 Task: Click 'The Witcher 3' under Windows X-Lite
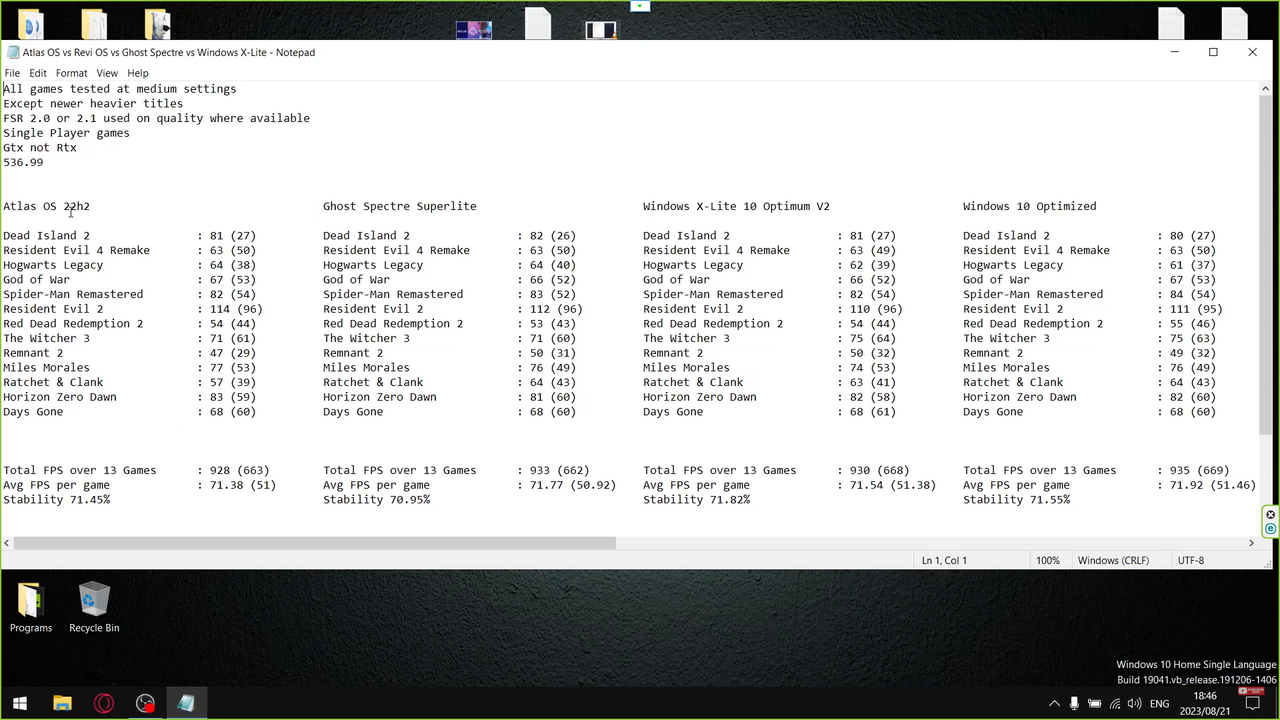point(686,338)
